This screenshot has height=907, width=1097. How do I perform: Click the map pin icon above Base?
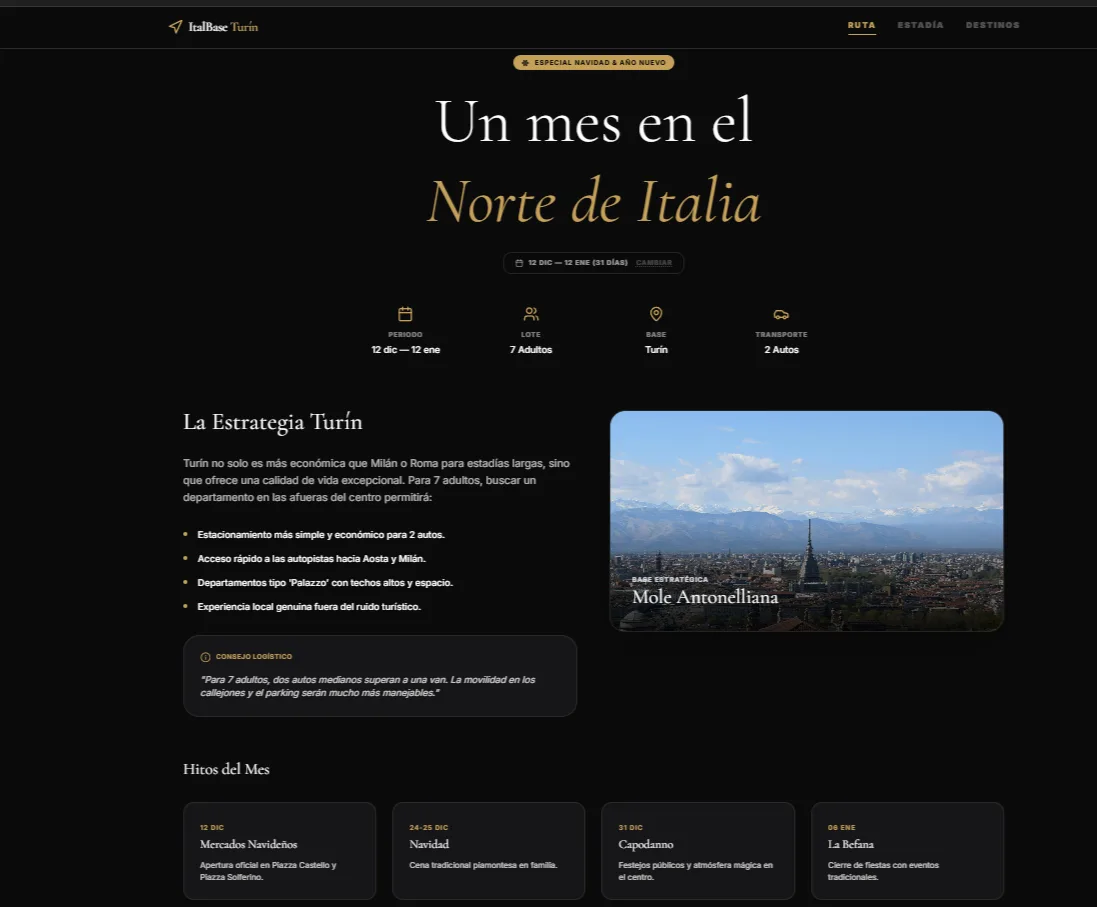pos(656,314)
